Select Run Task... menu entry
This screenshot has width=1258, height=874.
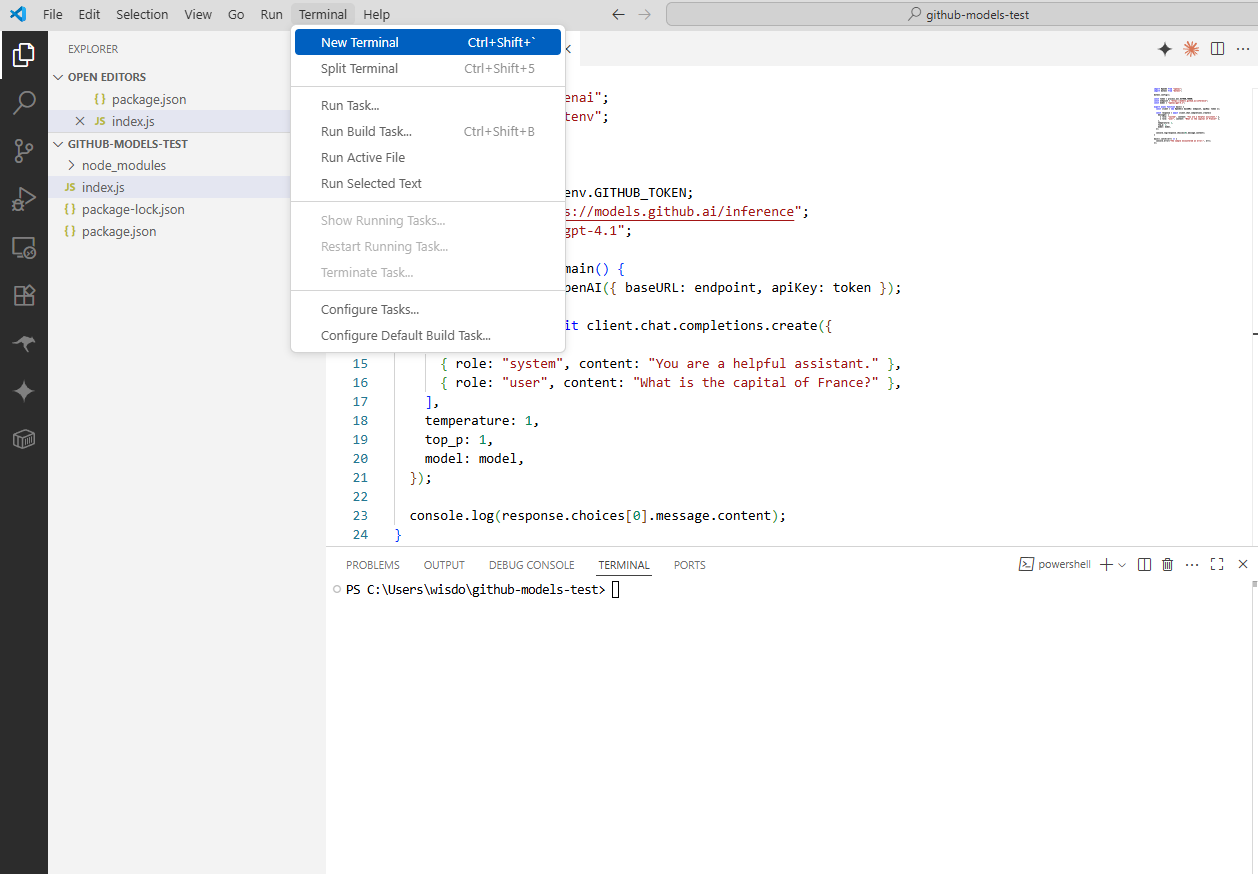(x=428, y=106)
